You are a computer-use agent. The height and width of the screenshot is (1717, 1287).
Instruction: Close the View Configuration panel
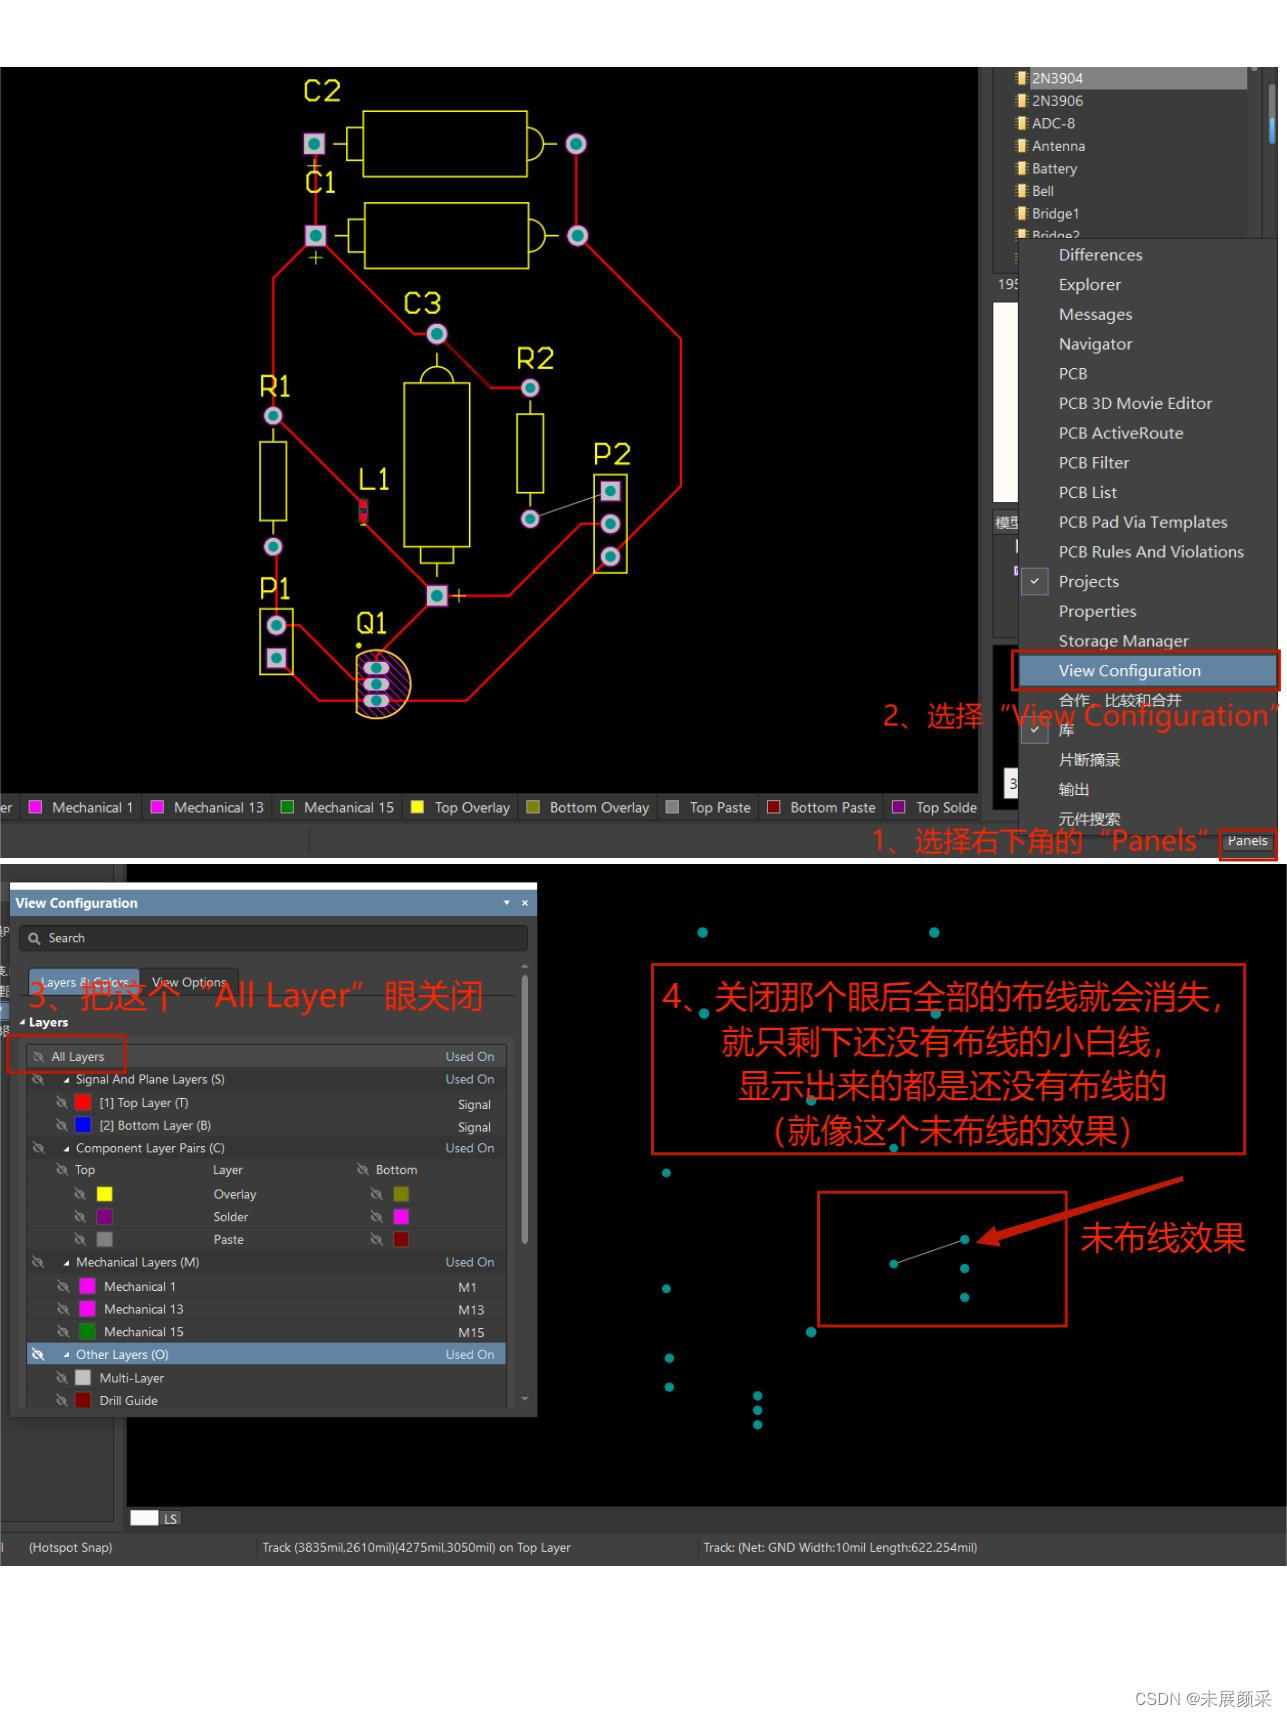click(525, 903)
